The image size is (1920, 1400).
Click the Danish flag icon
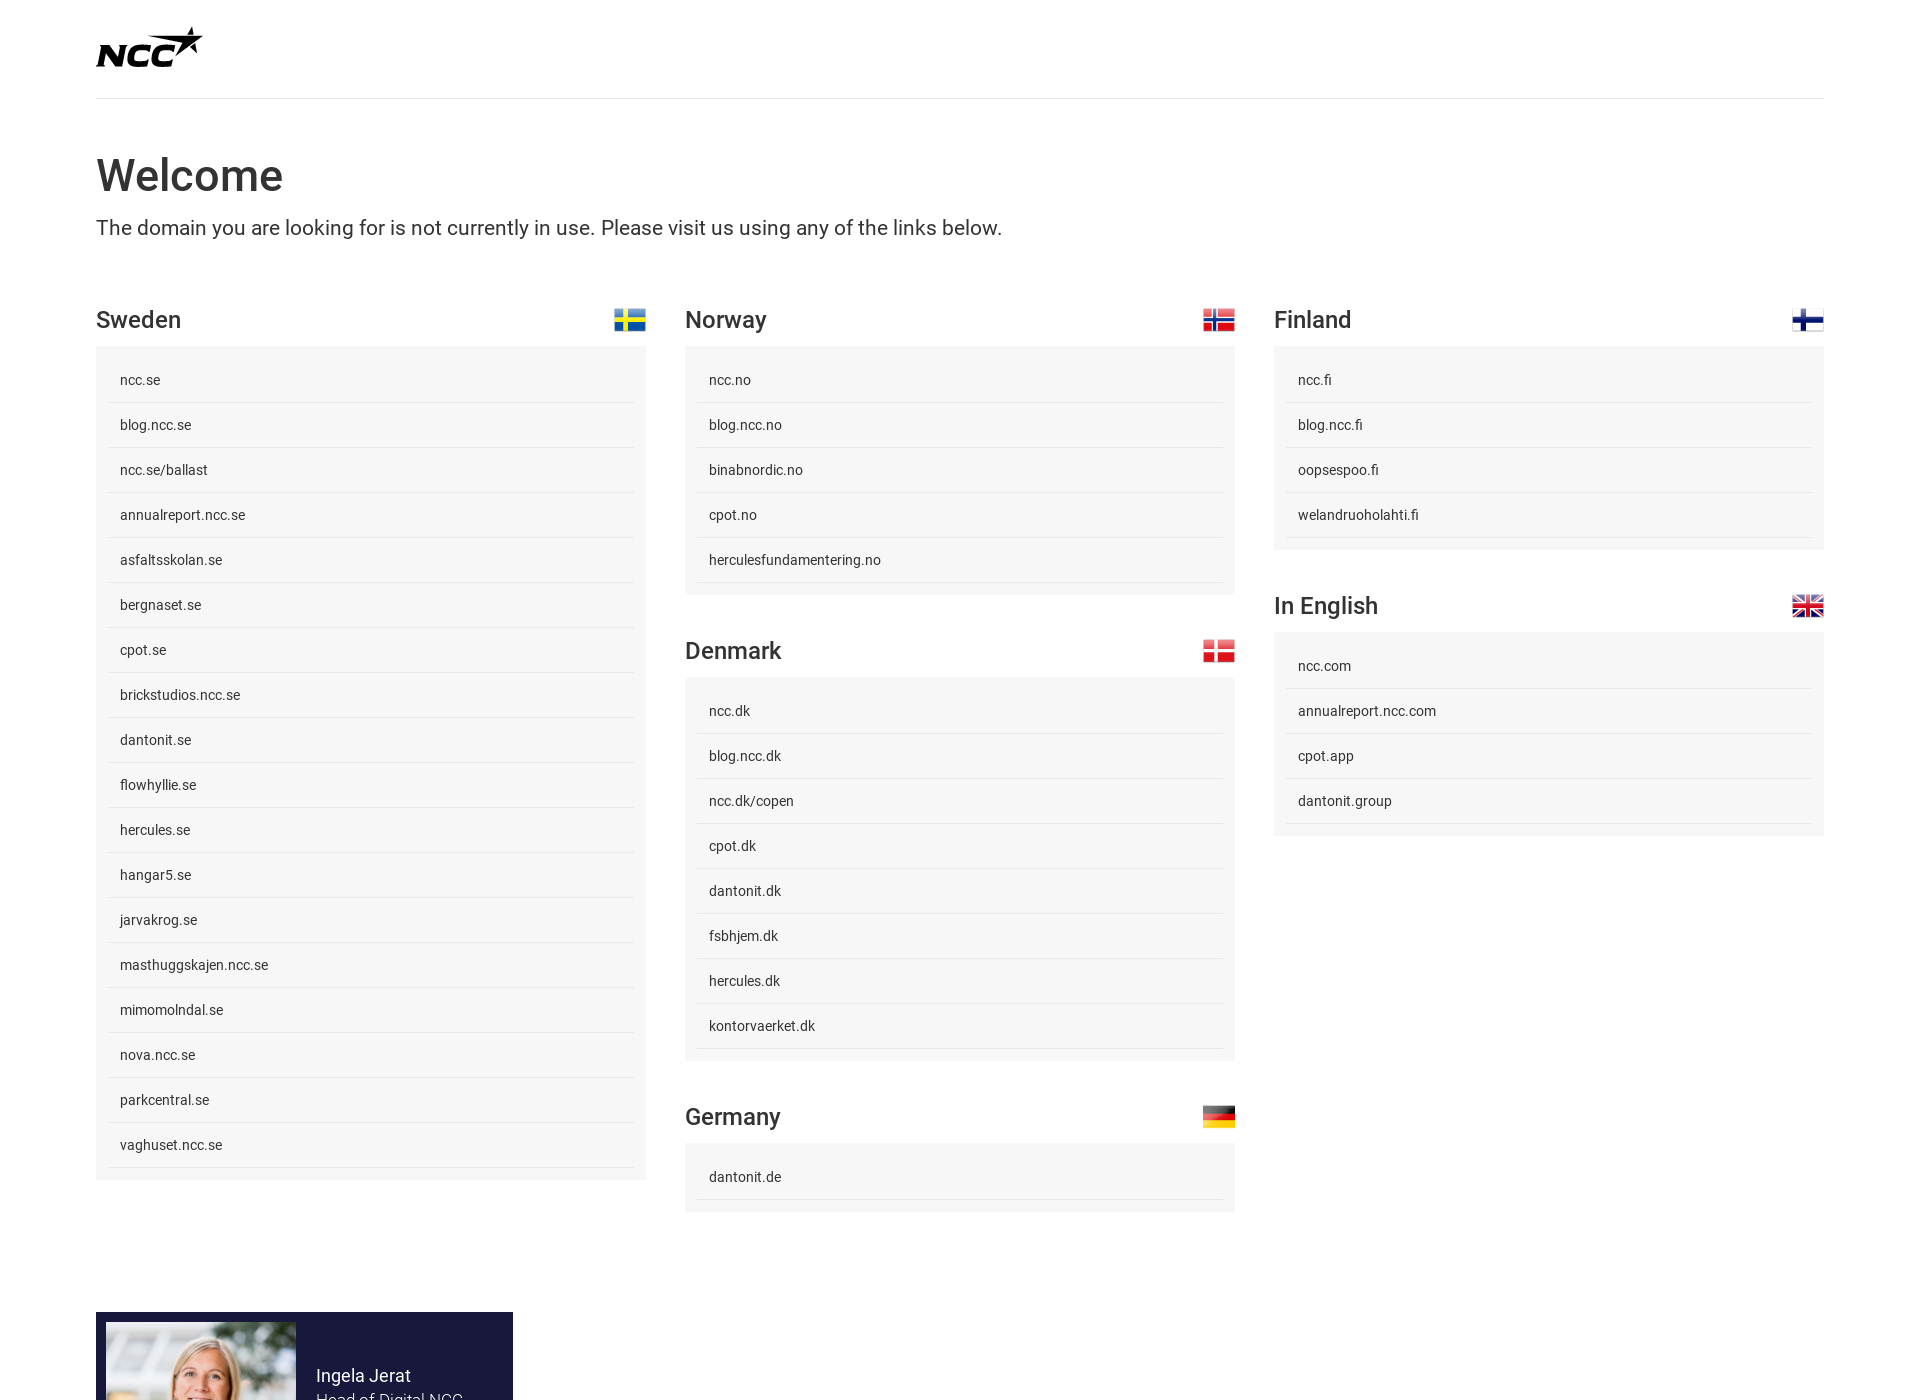pos(1218,649)
